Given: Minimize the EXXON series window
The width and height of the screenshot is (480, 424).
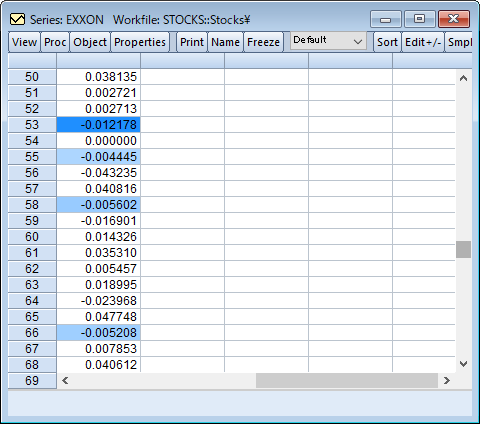Looking at the screenshot, I should (386, 19).
